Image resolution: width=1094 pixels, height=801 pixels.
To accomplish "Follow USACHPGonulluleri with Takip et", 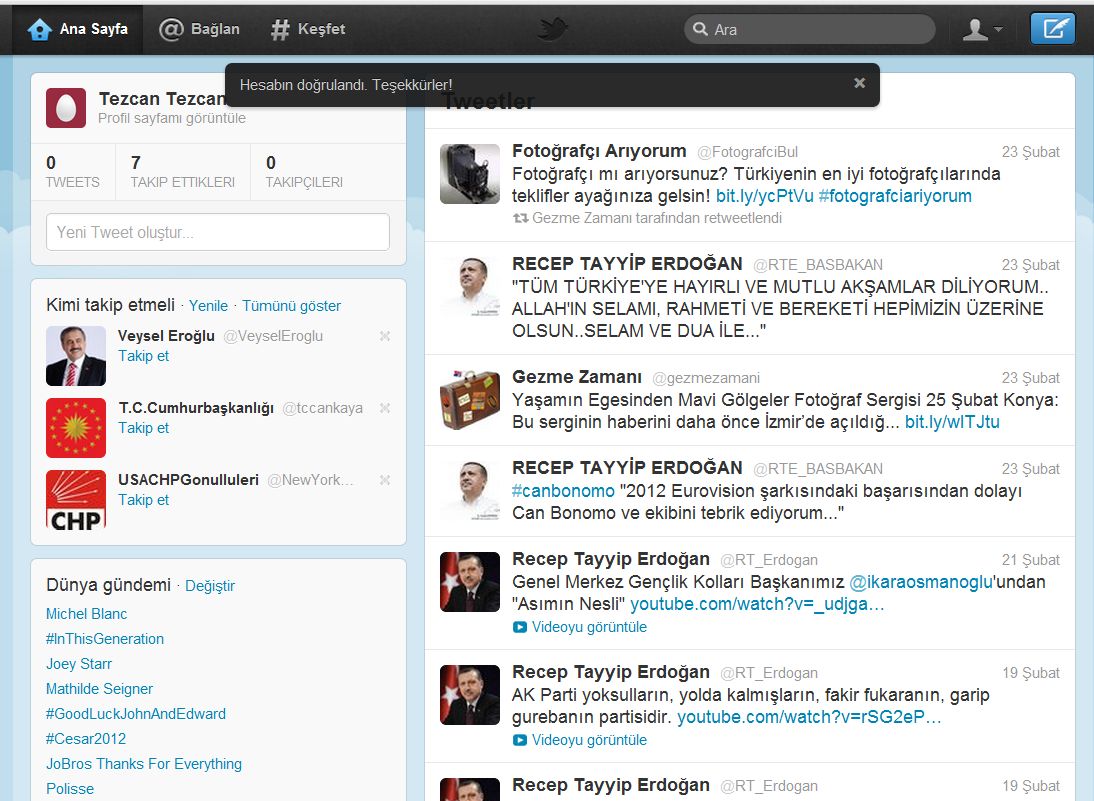I will (143, 500).
